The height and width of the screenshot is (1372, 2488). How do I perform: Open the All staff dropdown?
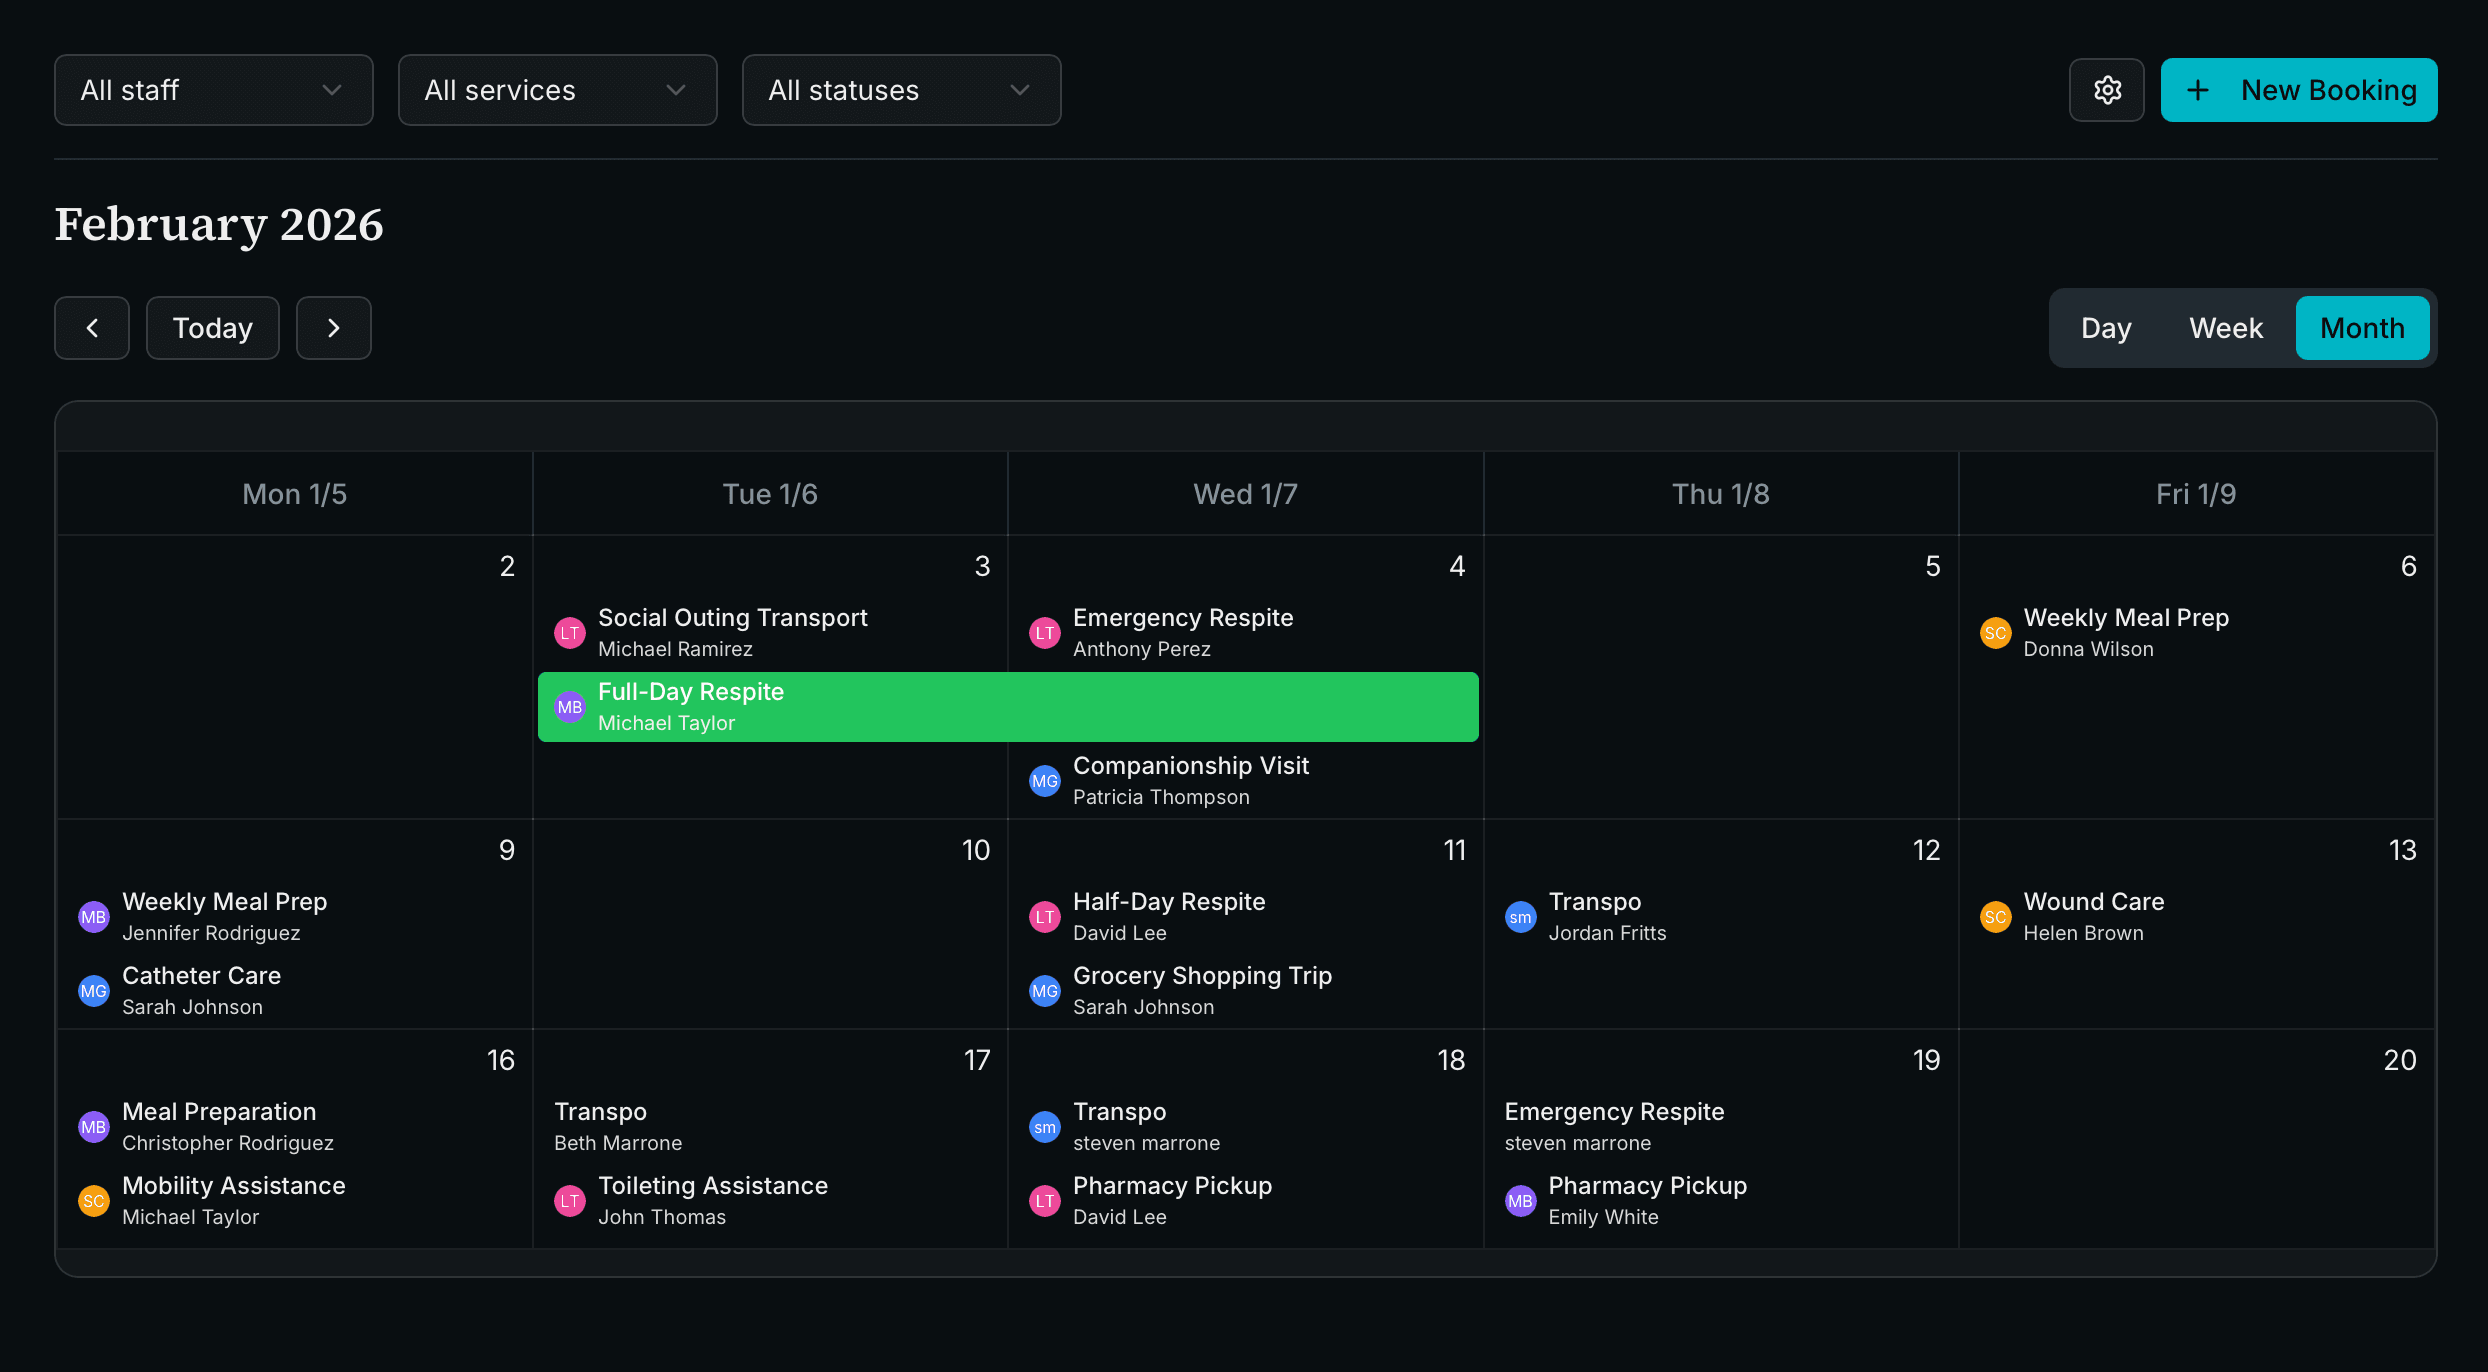click(x=213, y=90)
